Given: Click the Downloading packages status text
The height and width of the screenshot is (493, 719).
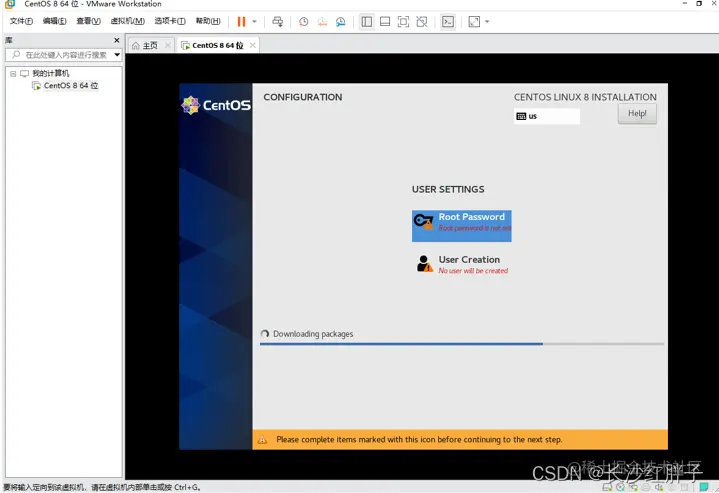Looking at the screenshot, I should [x=313, y=334].
